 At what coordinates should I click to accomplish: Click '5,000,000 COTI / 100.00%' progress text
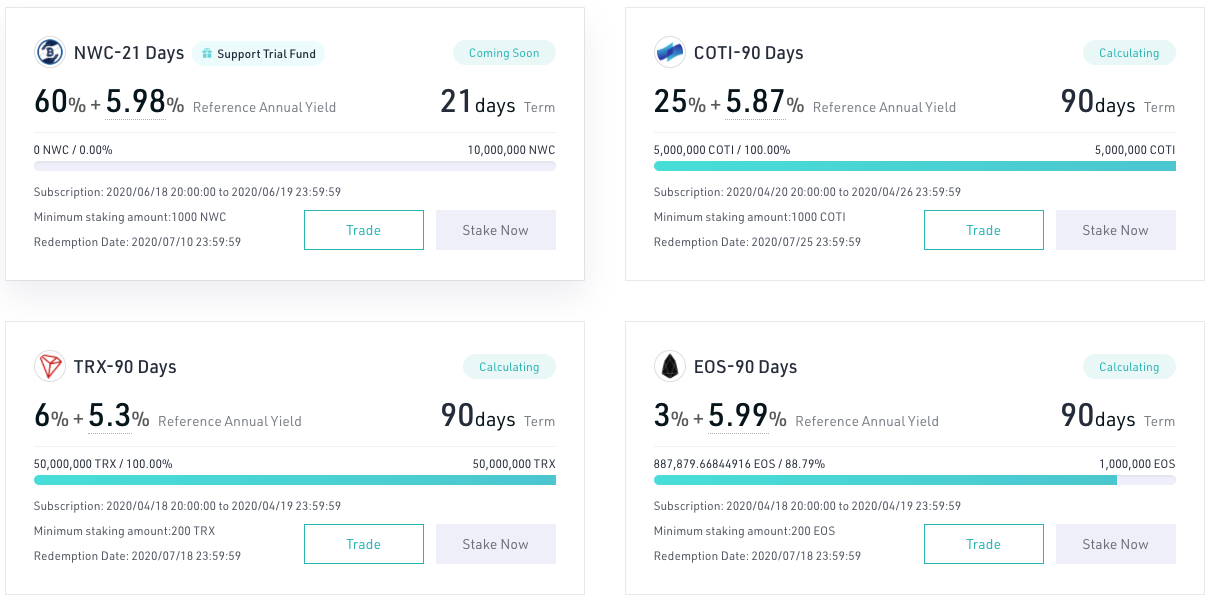pos(722,150)
